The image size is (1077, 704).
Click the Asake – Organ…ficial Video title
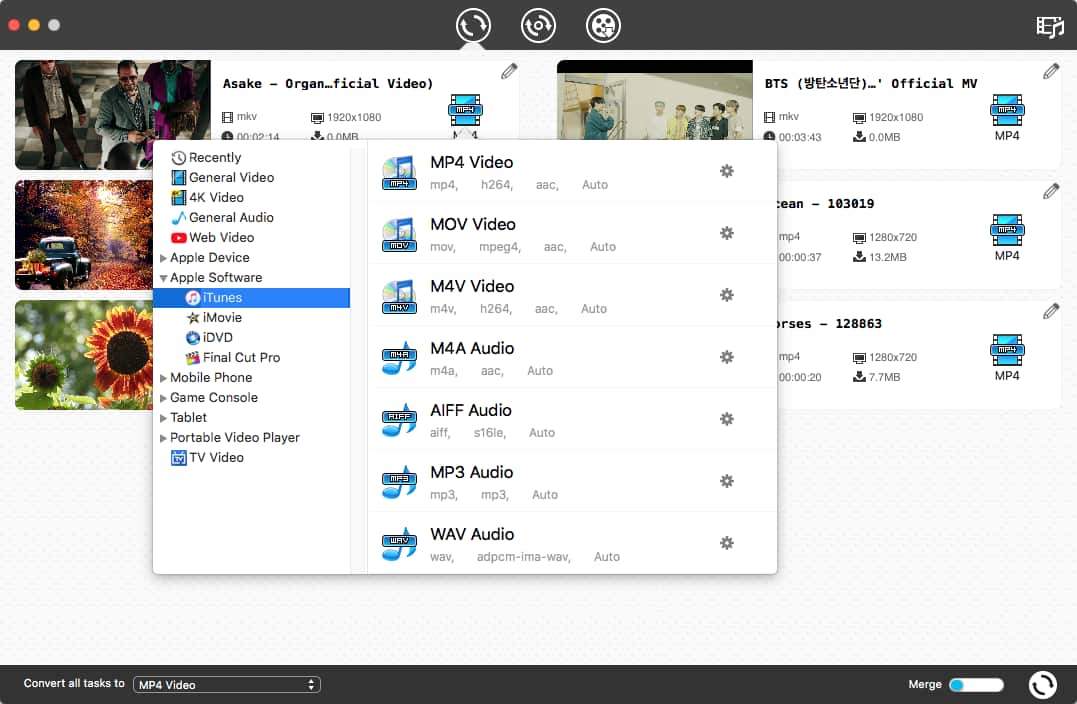click(328, 84)
